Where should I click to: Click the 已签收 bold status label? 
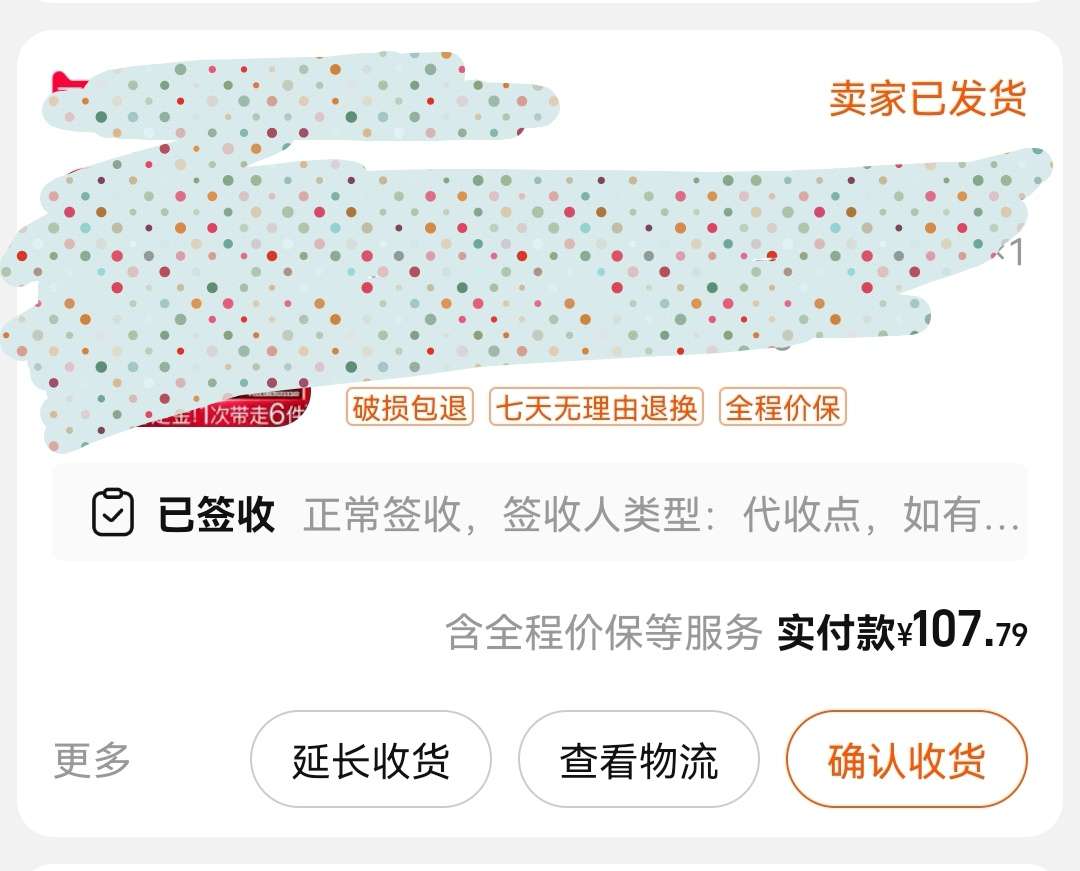(x=216, y=514)
